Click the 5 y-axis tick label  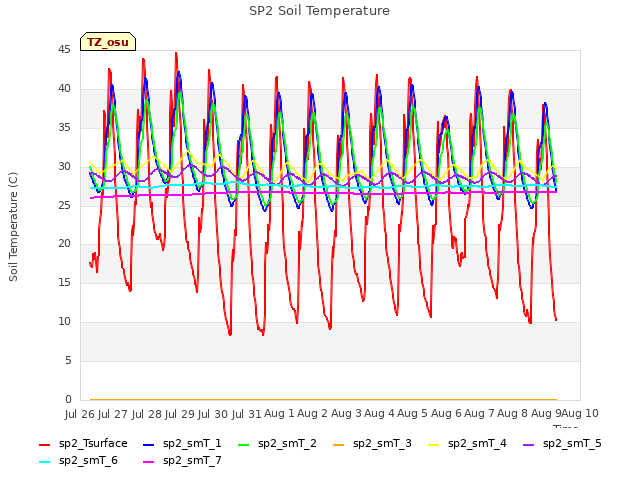point(68,360)
